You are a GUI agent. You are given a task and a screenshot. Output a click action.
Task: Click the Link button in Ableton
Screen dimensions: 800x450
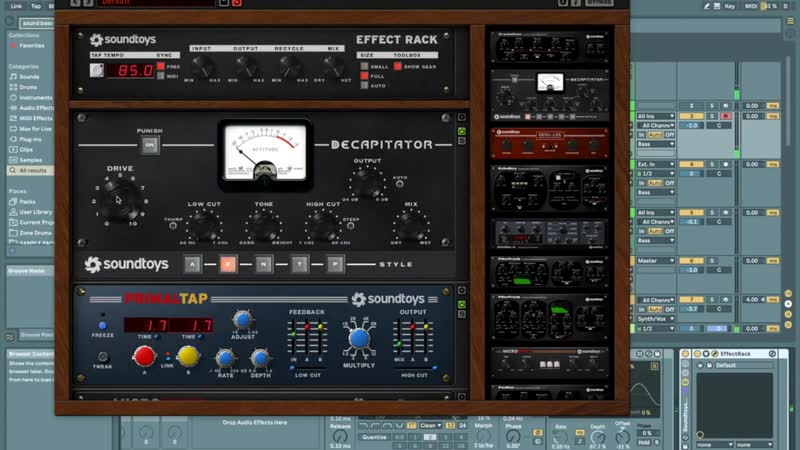click(x=16, y=6)
